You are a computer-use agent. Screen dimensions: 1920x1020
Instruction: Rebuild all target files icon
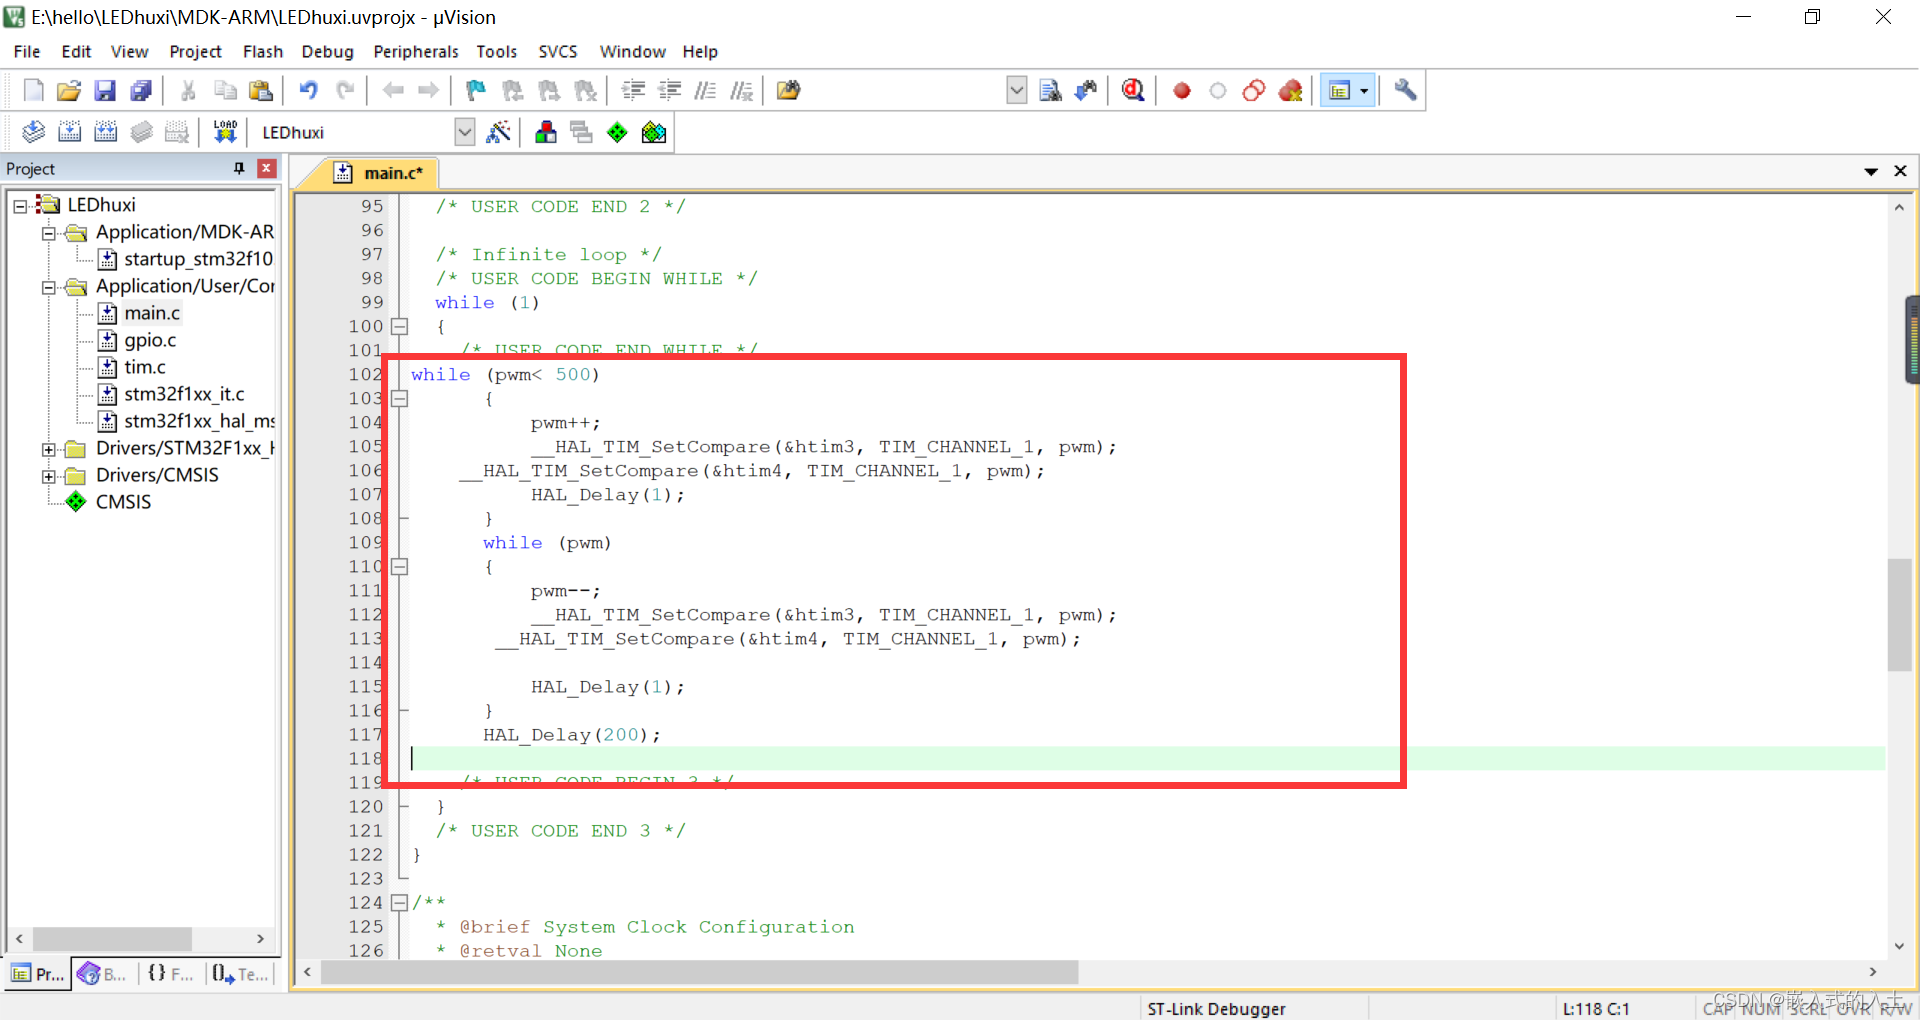(x=105, y=132)
